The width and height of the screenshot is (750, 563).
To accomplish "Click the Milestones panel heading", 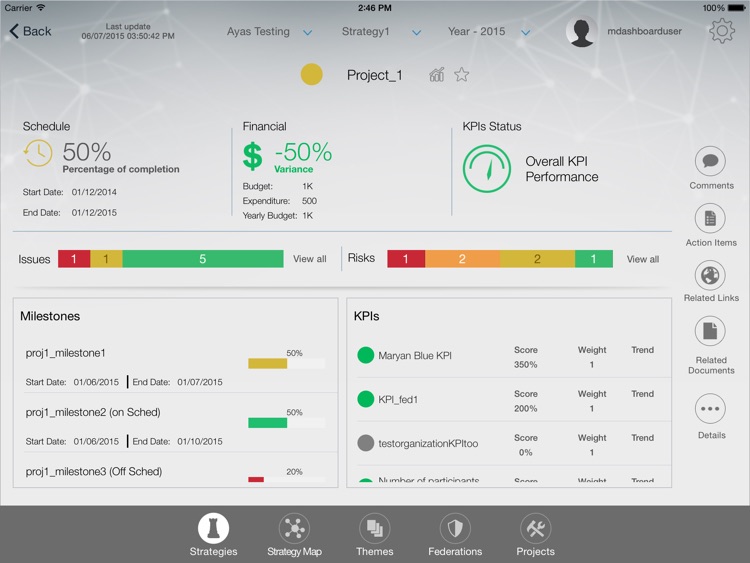I will pos(50,316).
